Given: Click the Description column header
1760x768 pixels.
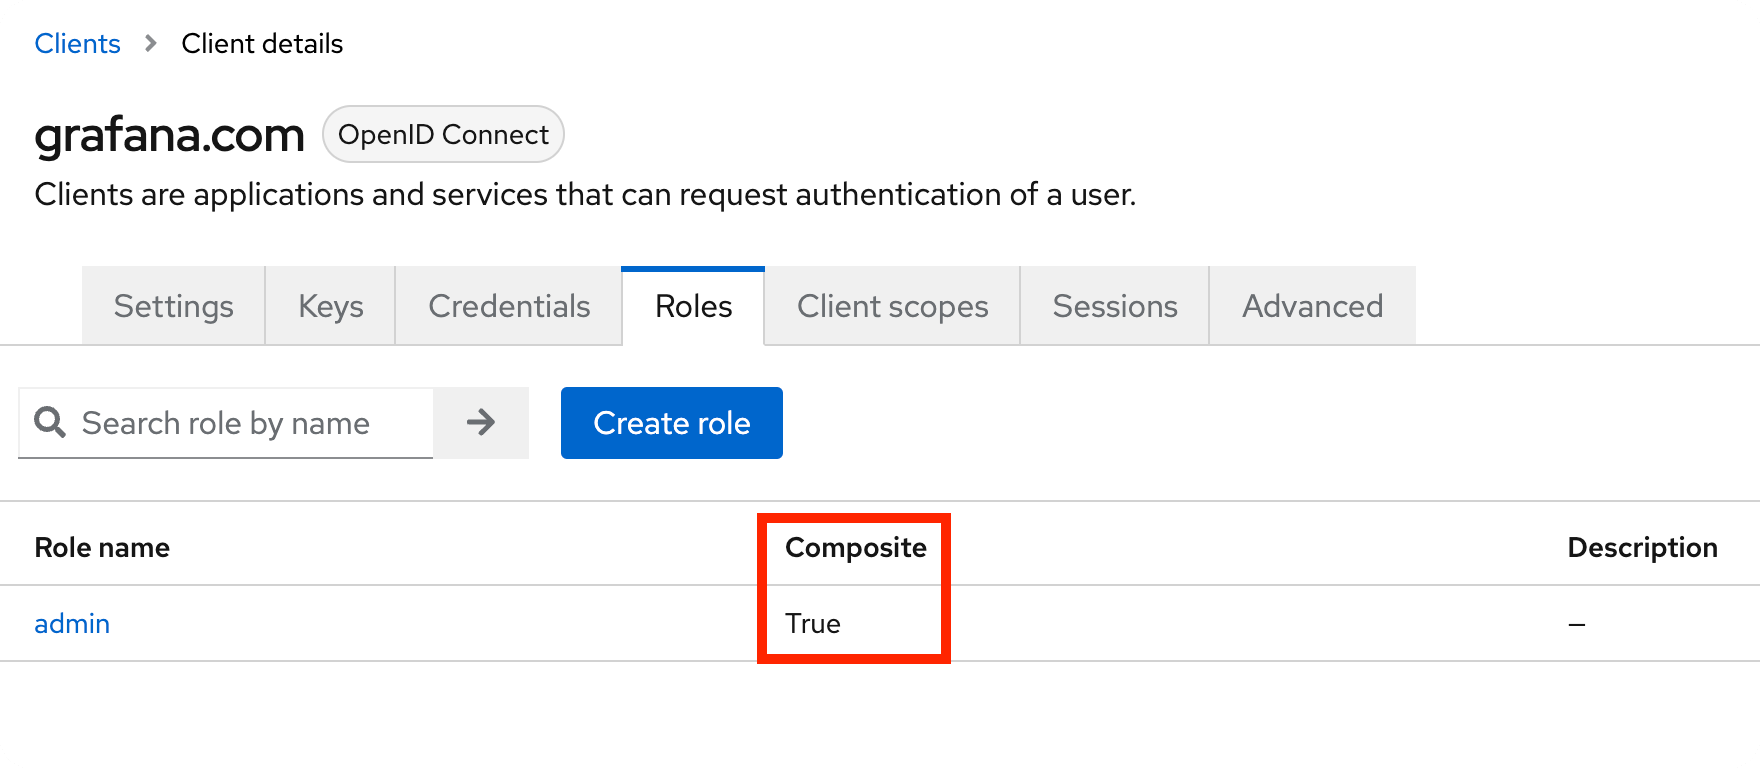Looking at the screenshot, I should (1642, 547).
